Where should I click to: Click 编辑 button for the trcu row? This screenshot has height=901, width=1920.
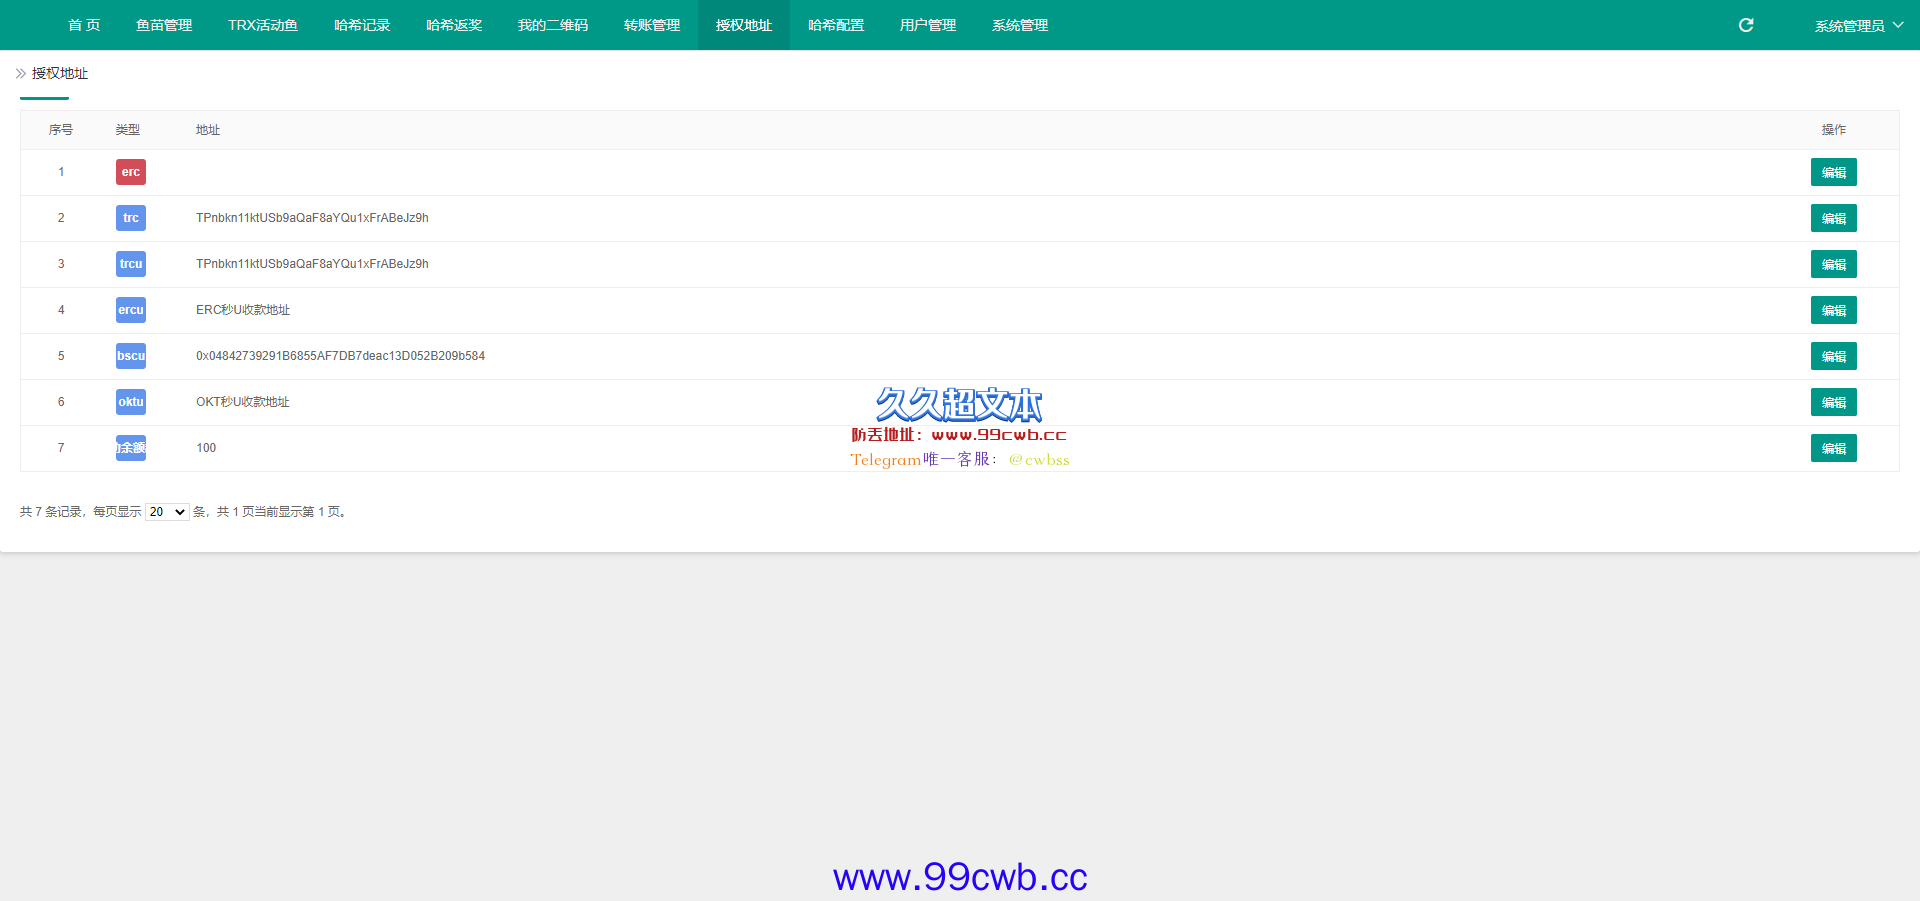coord(1834,264)
